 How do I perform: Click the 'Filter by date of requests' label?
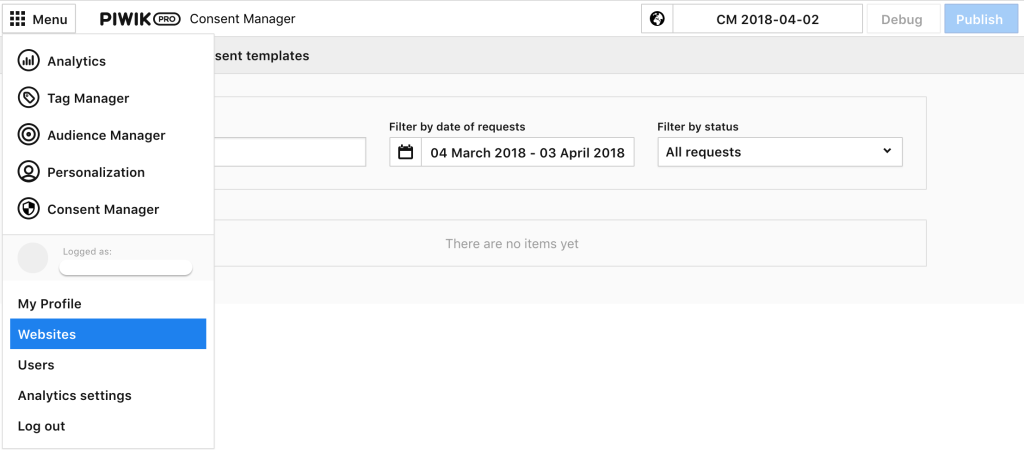coord(457,127)
